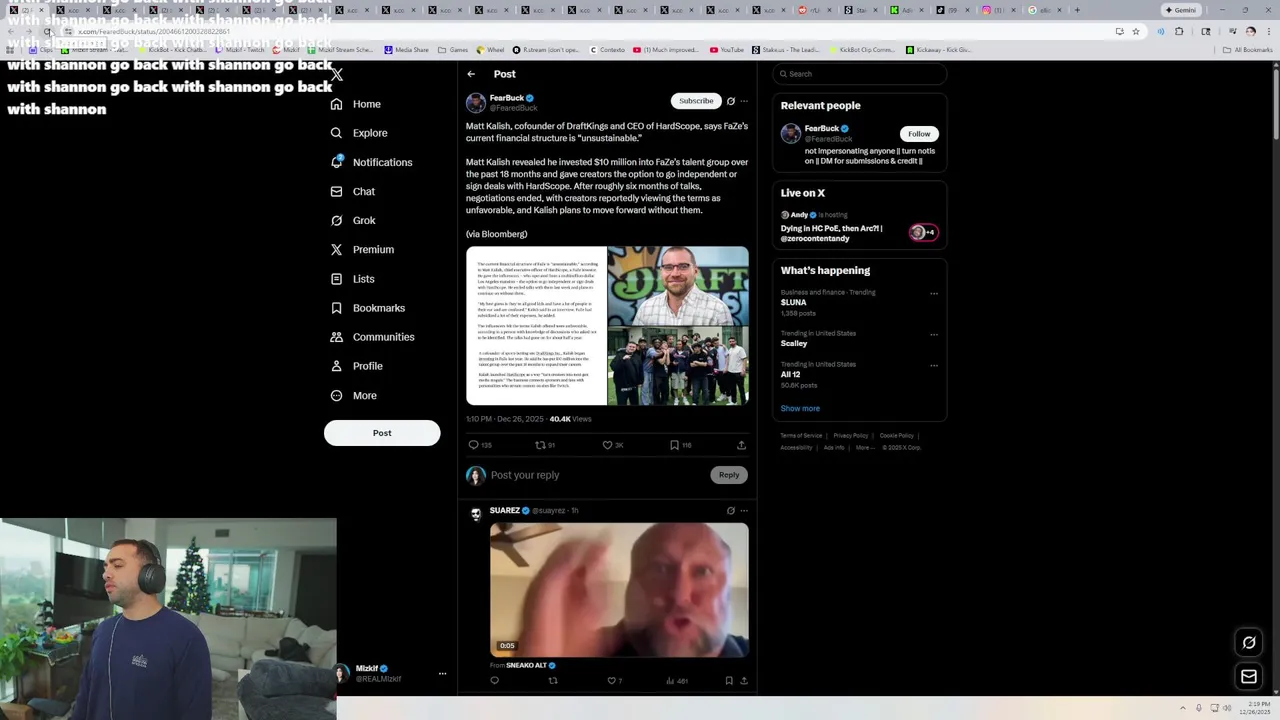The image size is (1280, 720).
Task: Click the X logo icon
Action: click(x=337, y=74)
